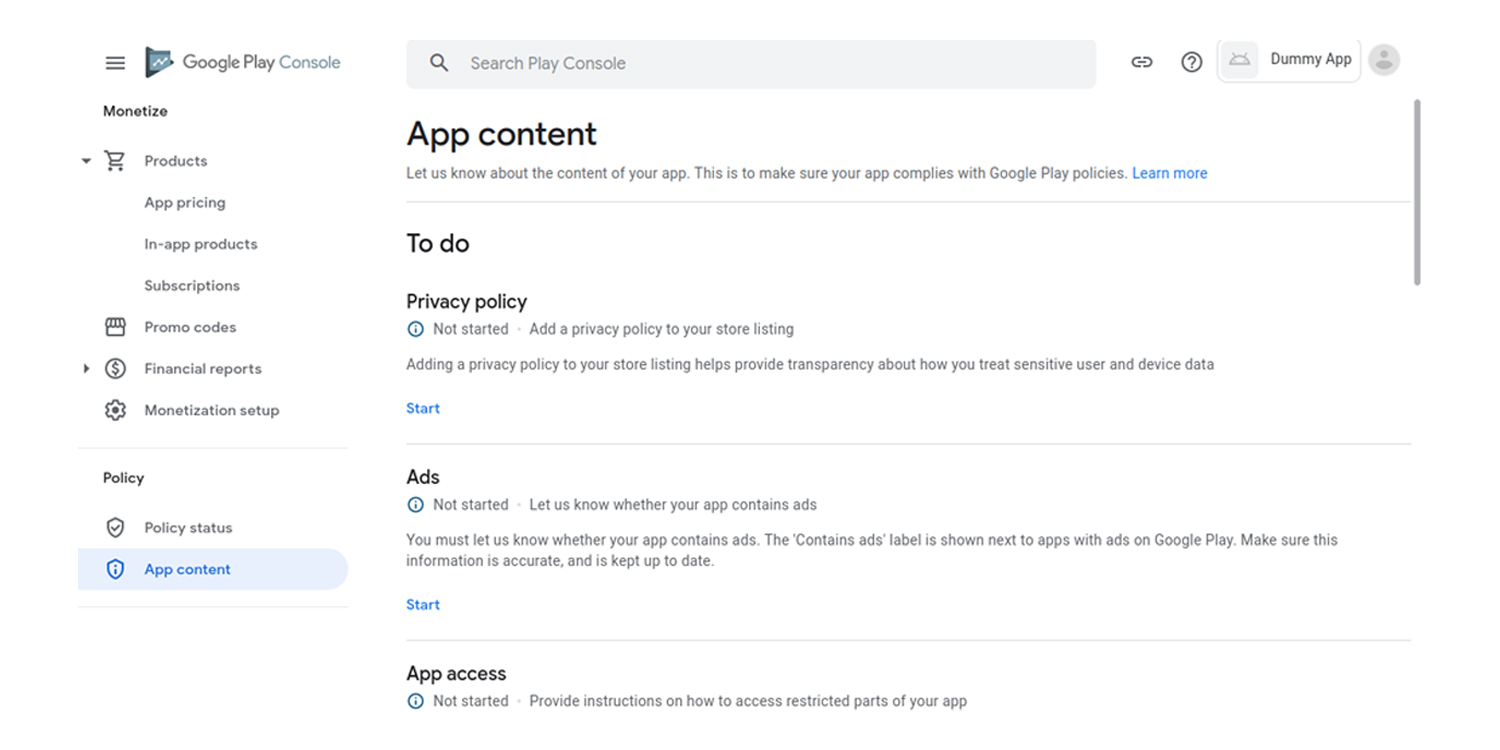Image resolution: width=1500 pixels, height=750 pixels.
Task: Open the navigation hamburger menu
Action: click(x=115, y=62)
